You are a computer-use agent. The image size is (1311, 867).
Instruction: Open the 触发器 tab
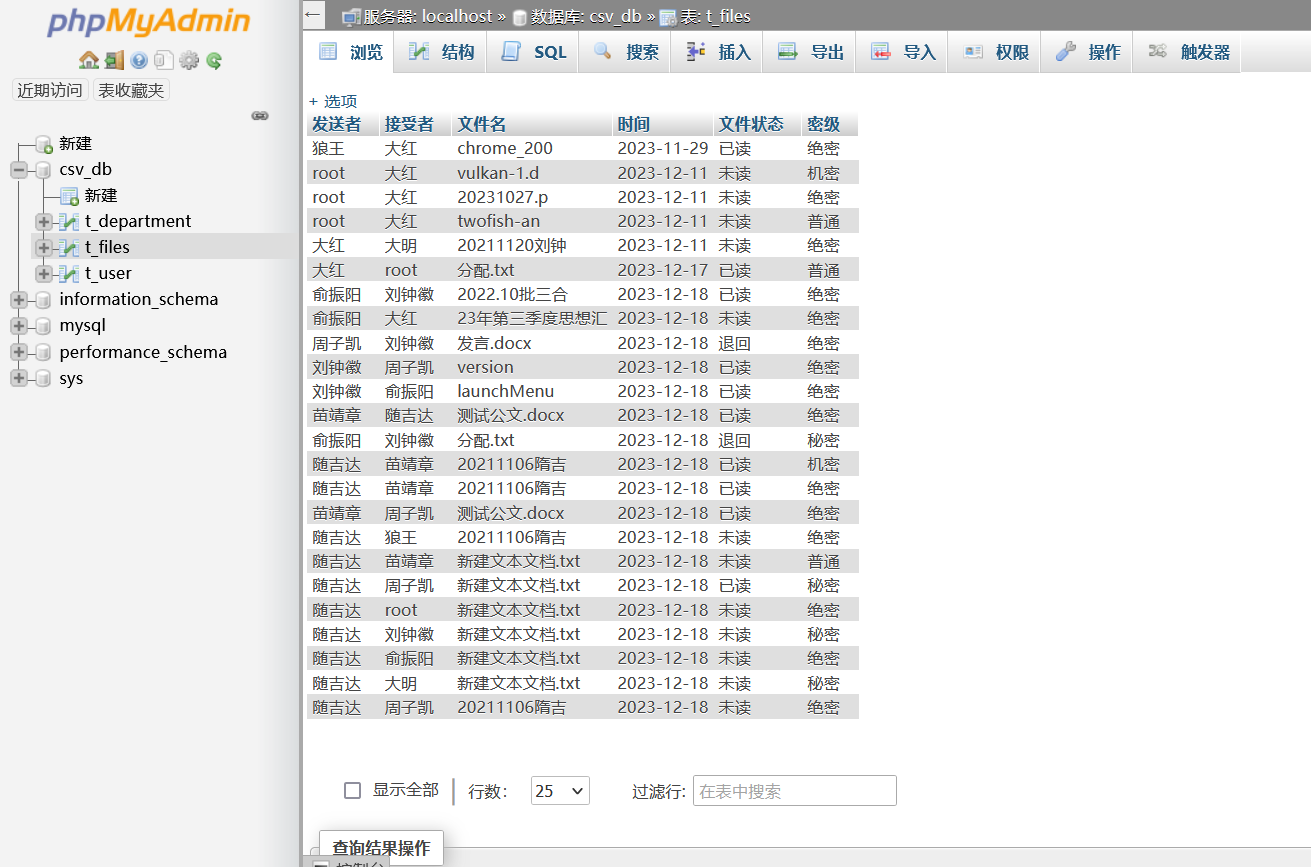coord(1187,52)
